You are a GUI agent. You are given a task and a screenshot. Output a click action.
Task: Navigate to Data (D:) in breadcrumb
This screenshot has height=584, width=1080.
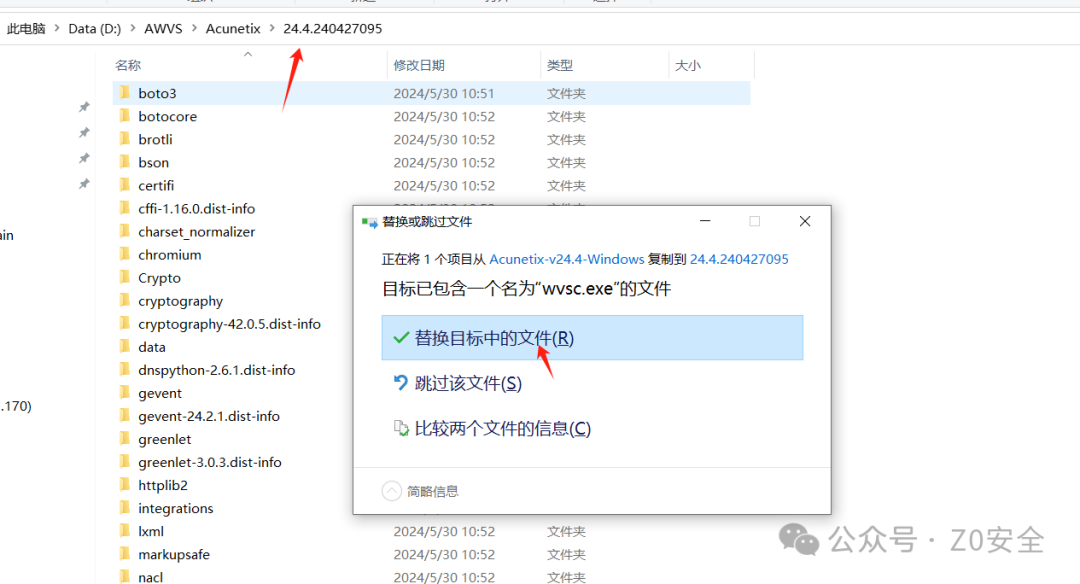point(94,28)
